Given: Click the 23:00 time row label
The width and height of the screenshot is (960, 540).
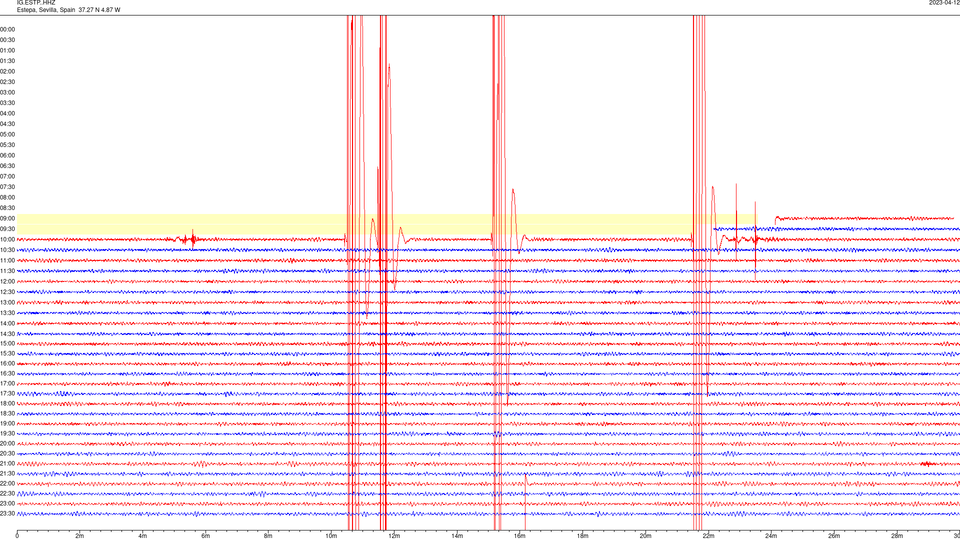Looking at the screenshot, I should pyautogui.click(x=7, y=503).
